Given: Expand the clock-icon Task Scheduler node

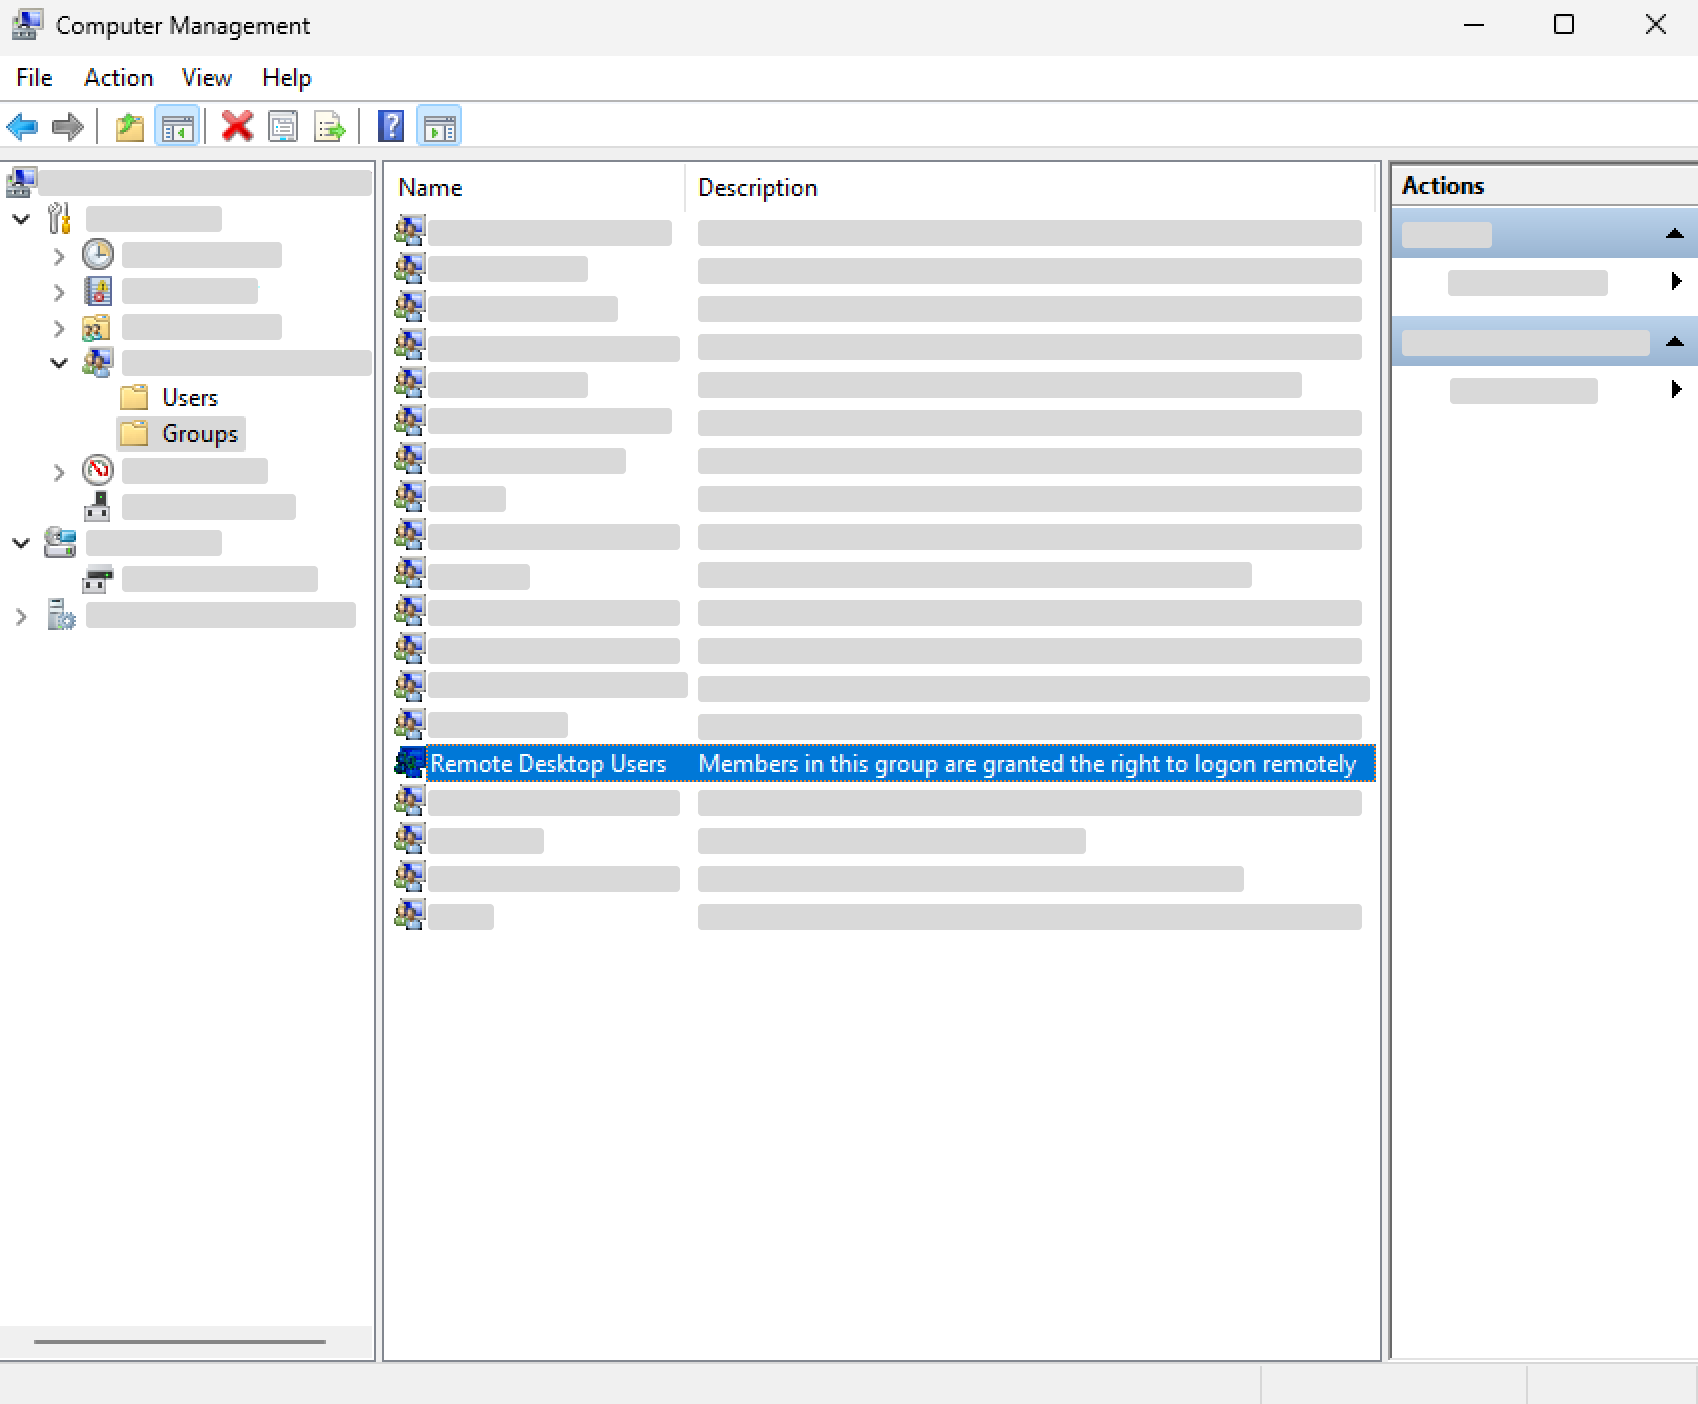Looking at the screenshot, I should [59, 257].
